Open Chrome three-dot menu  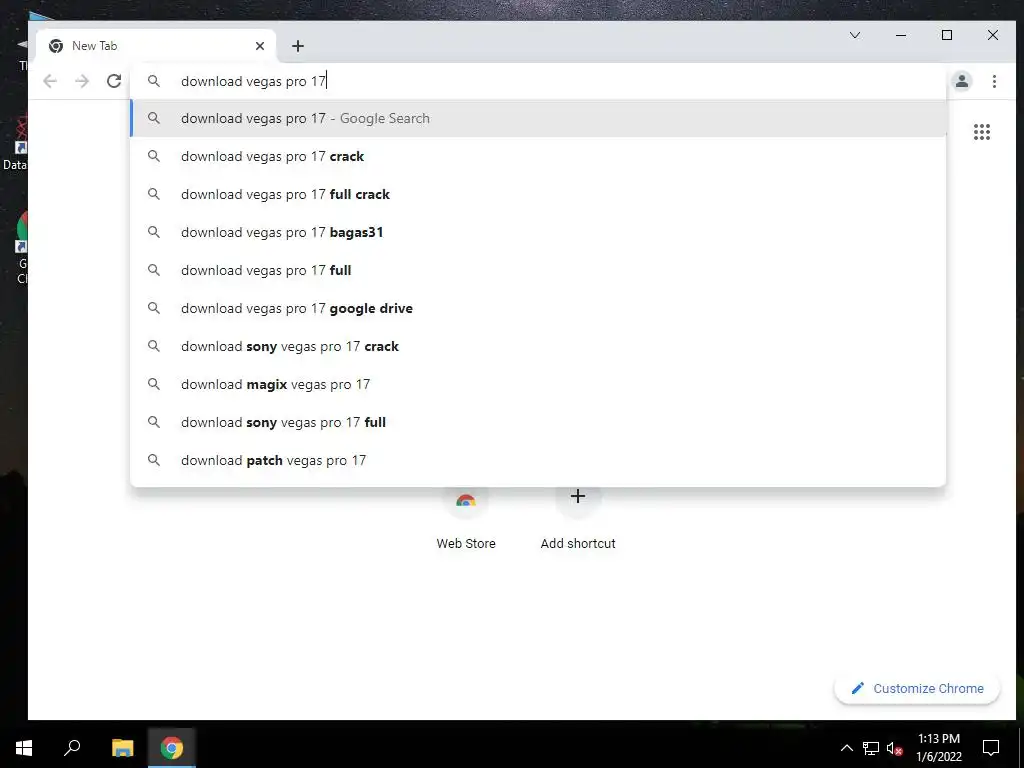click(x=994, y=81)
